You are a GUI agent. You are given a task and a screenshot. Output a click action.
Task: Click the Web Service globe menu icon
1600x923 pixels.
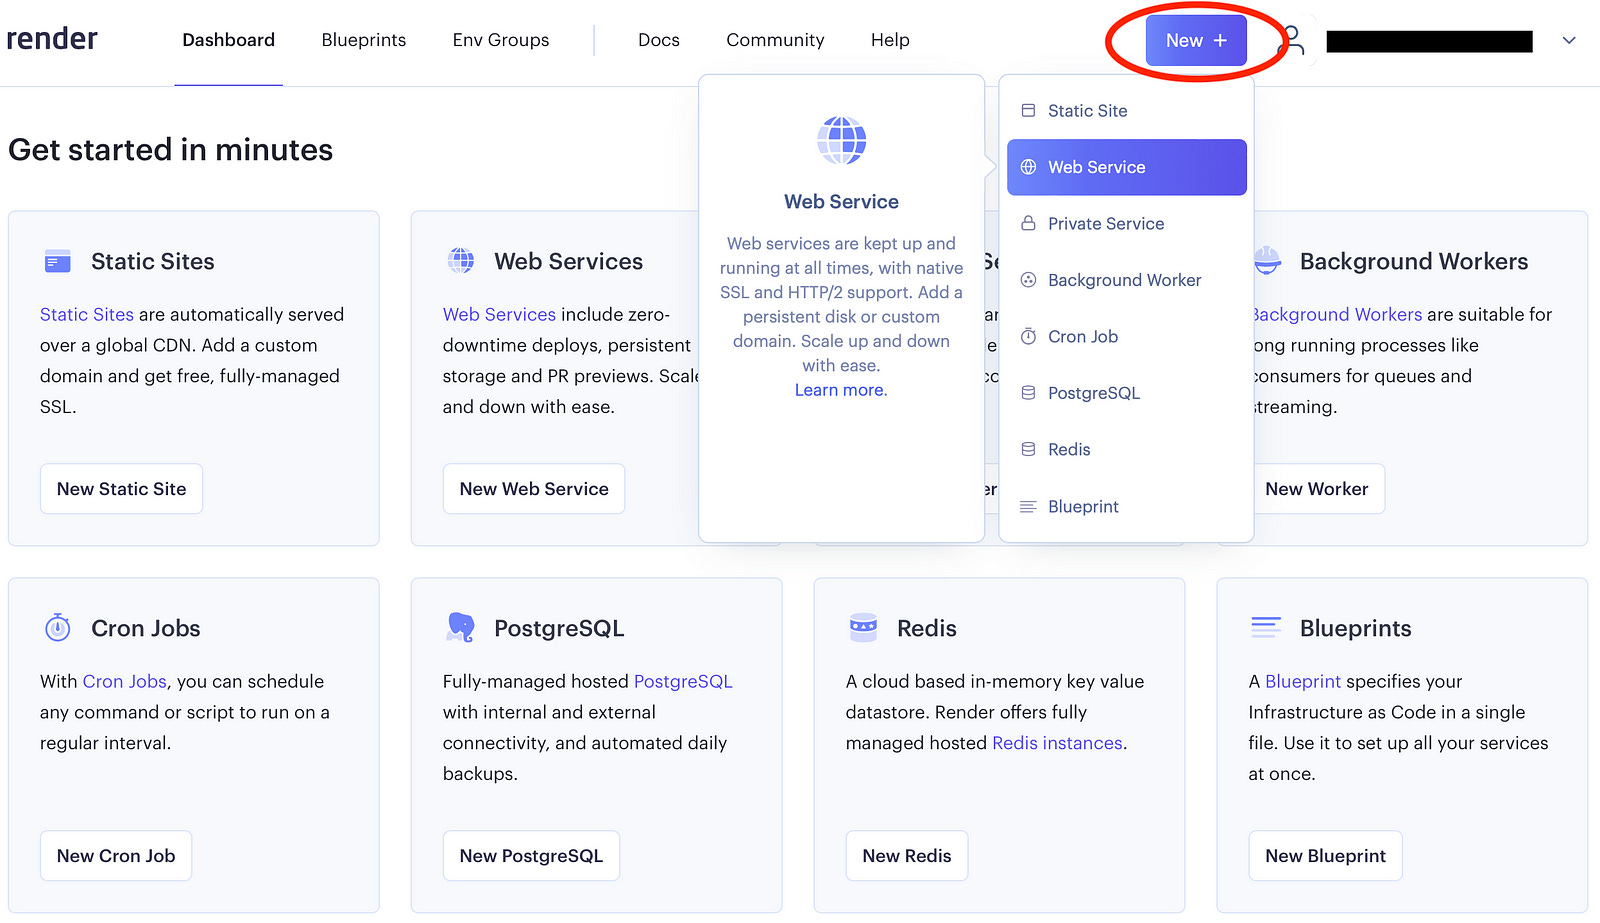(x=1028, y=167)
